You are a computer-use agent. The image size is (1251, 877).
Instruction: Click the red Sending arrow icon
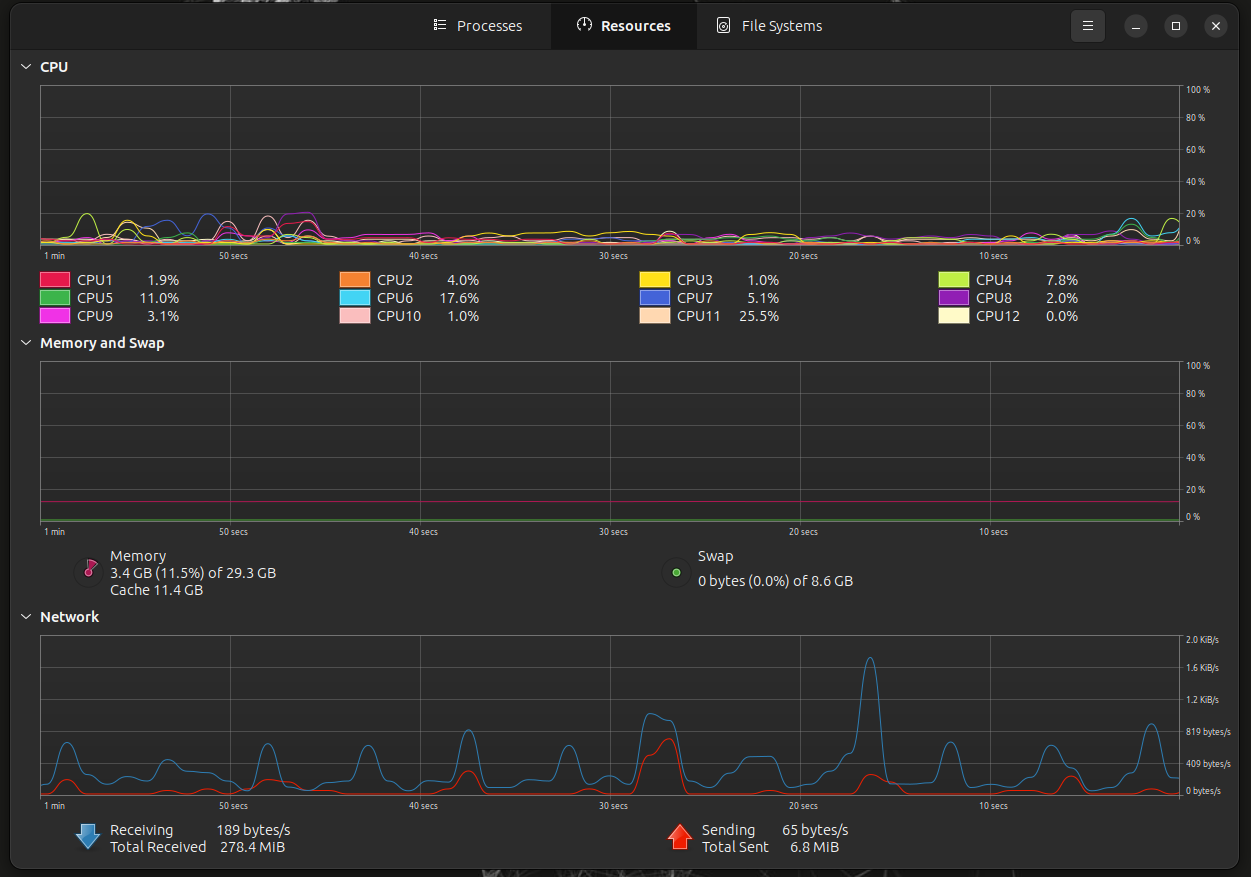(x=680, y=837)
